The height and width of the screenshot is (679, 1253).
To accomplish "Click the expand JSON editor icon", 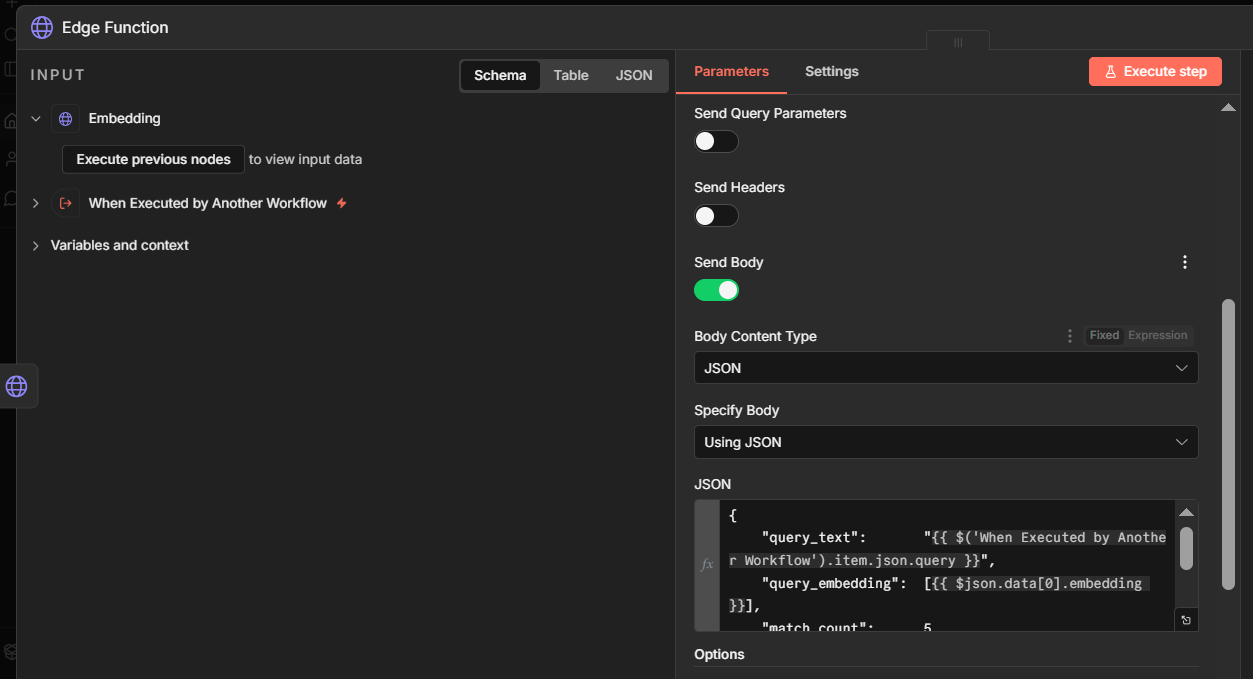I will pyautogui.click(x=1186, y=620).
